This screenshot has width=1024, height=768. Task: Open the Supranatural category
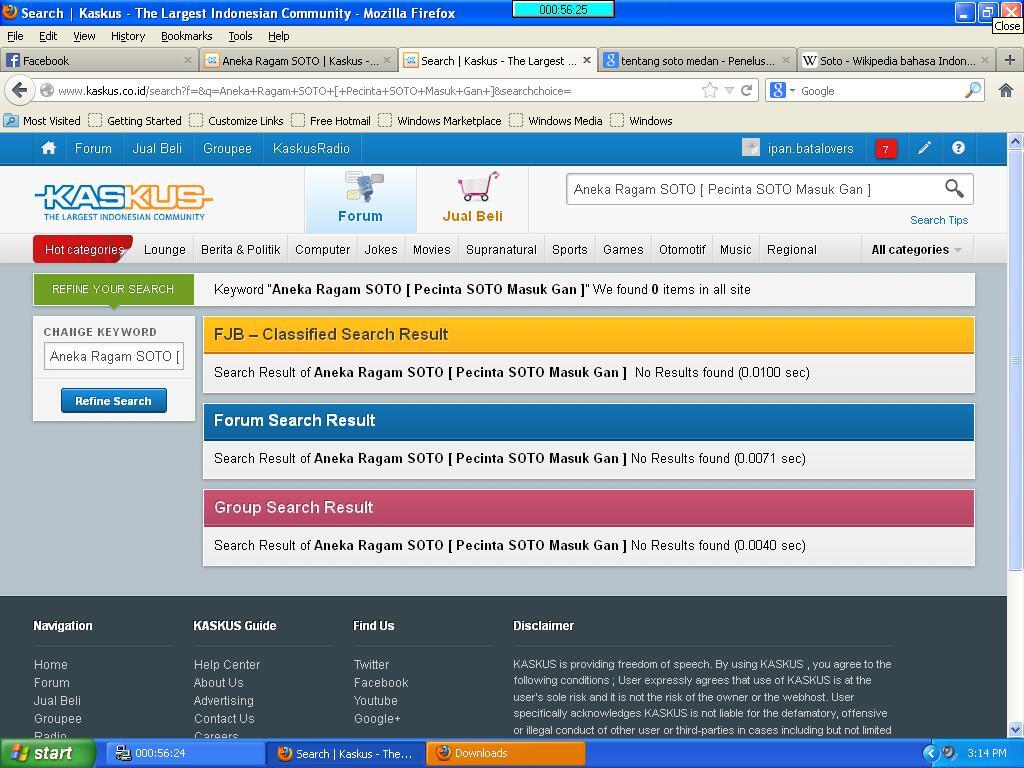pos(501,249)
